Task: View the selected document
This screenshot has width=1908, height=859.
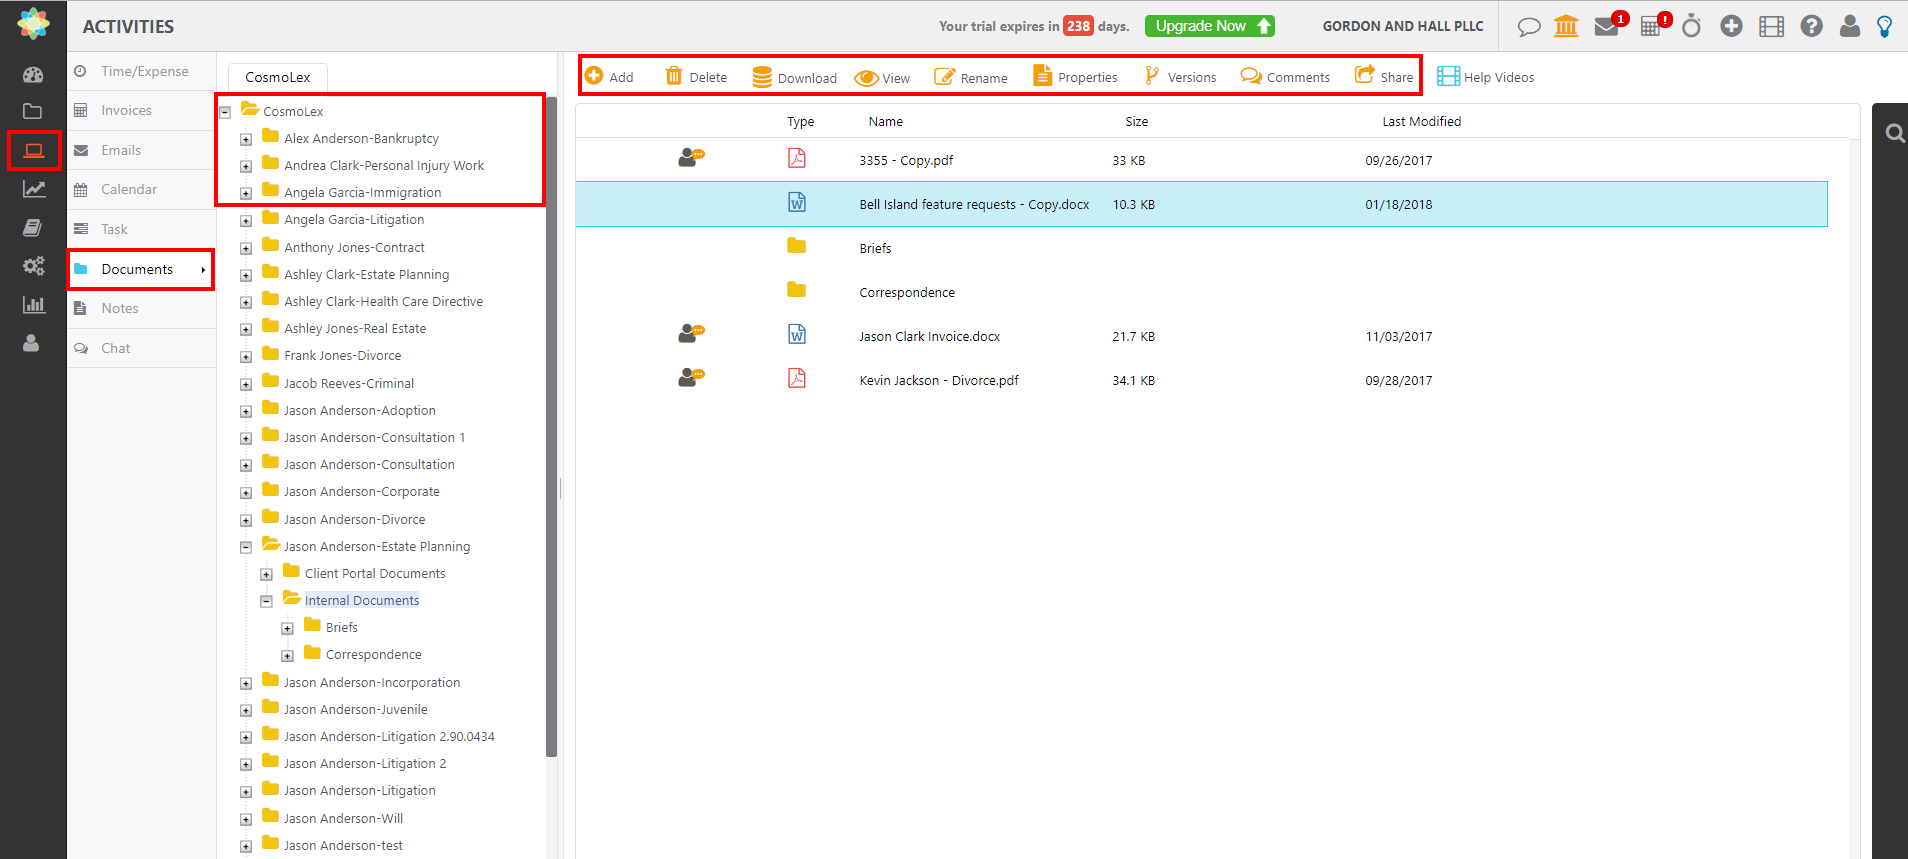Action: (x=882, y=78)
